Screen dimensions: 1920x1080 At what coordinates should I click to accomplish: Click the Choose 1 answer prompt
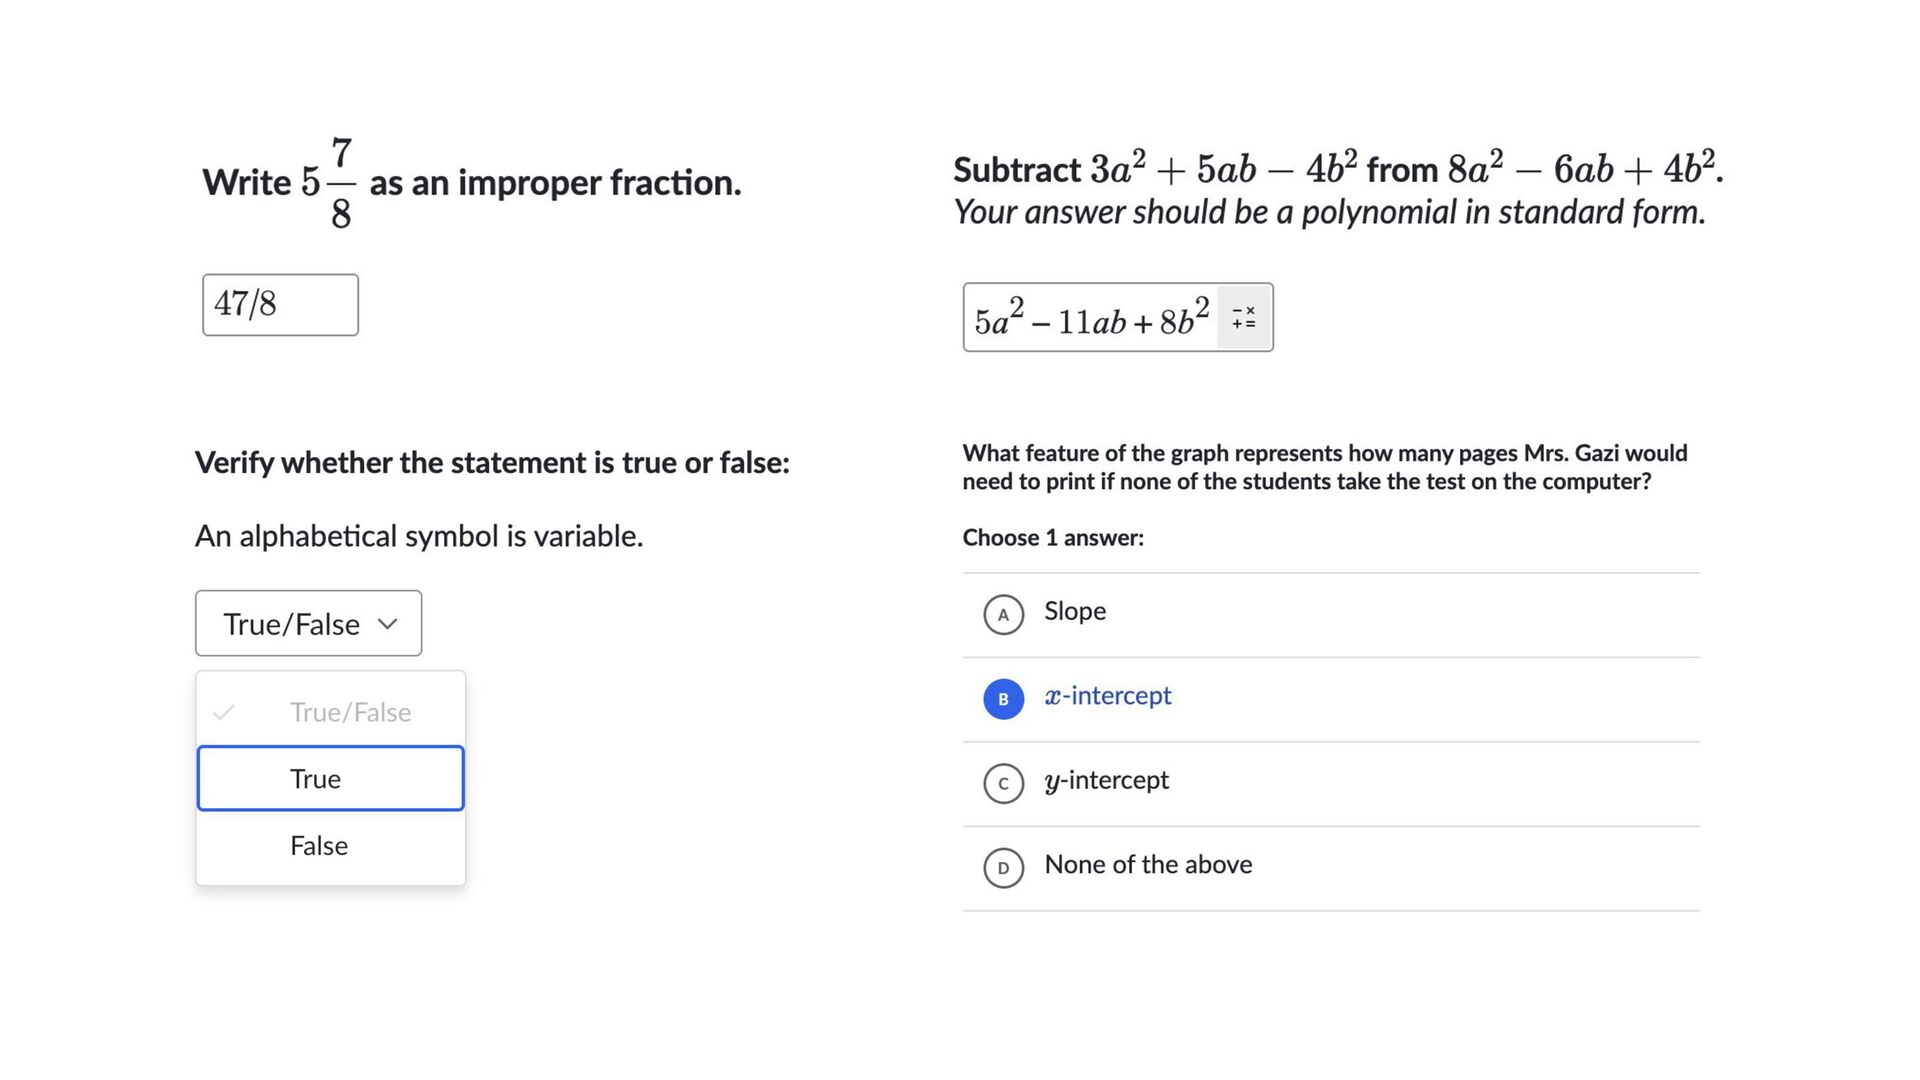tap(1053, 538)
